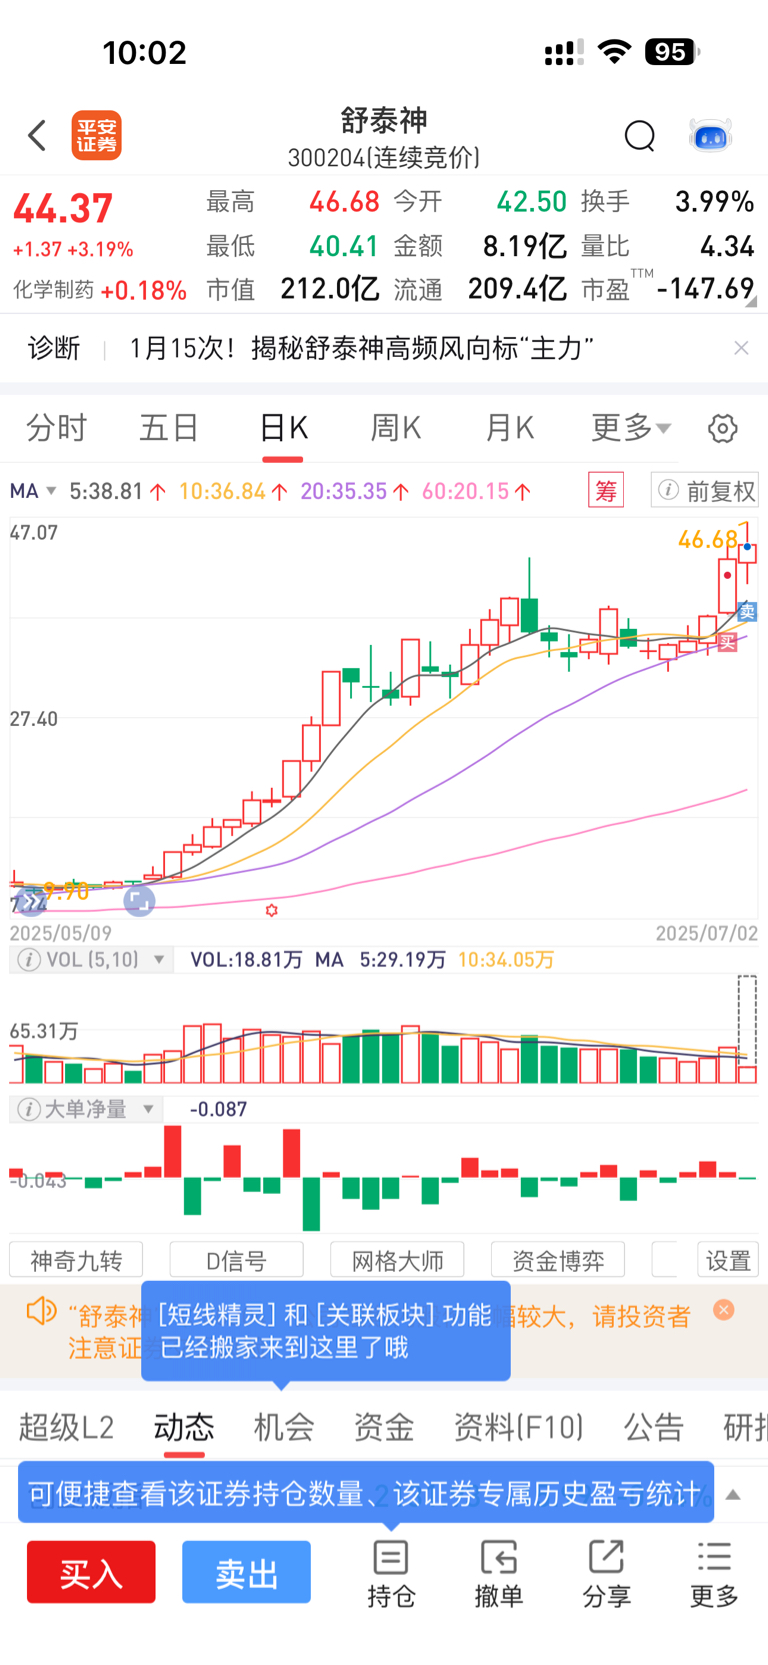Image resolution: width=768 pixels, height=1665 pixels.
Task: Collapse the bottom panel triangle
Action: (x=733, y=1495)
